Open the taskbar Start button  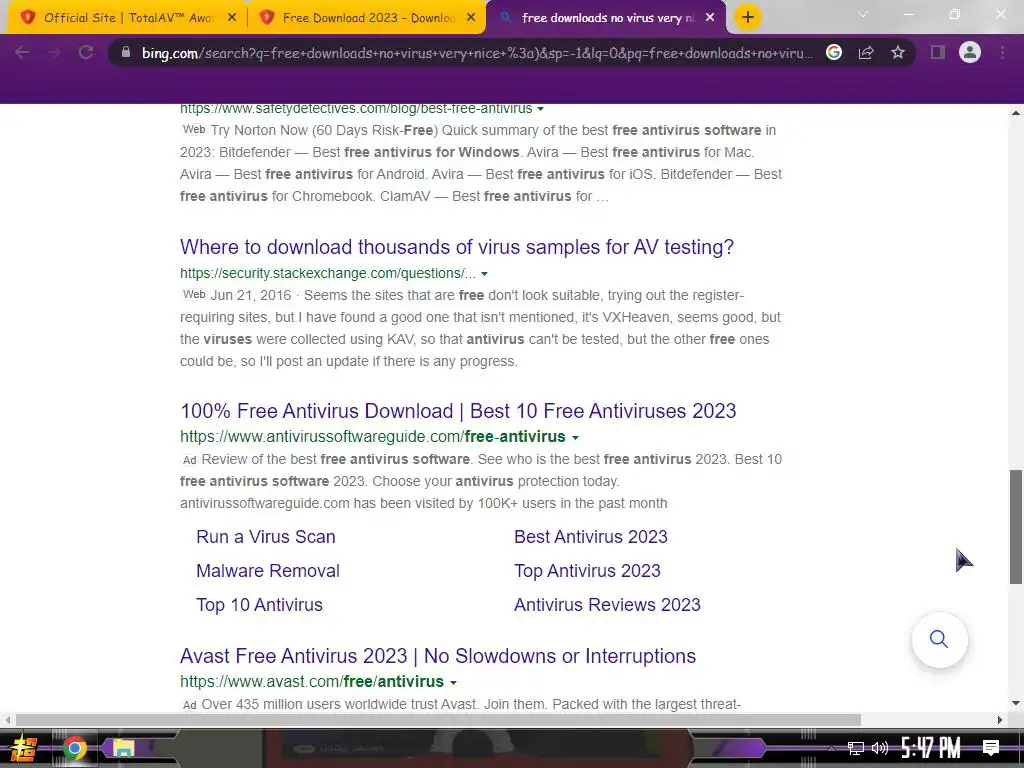(24, 748)
